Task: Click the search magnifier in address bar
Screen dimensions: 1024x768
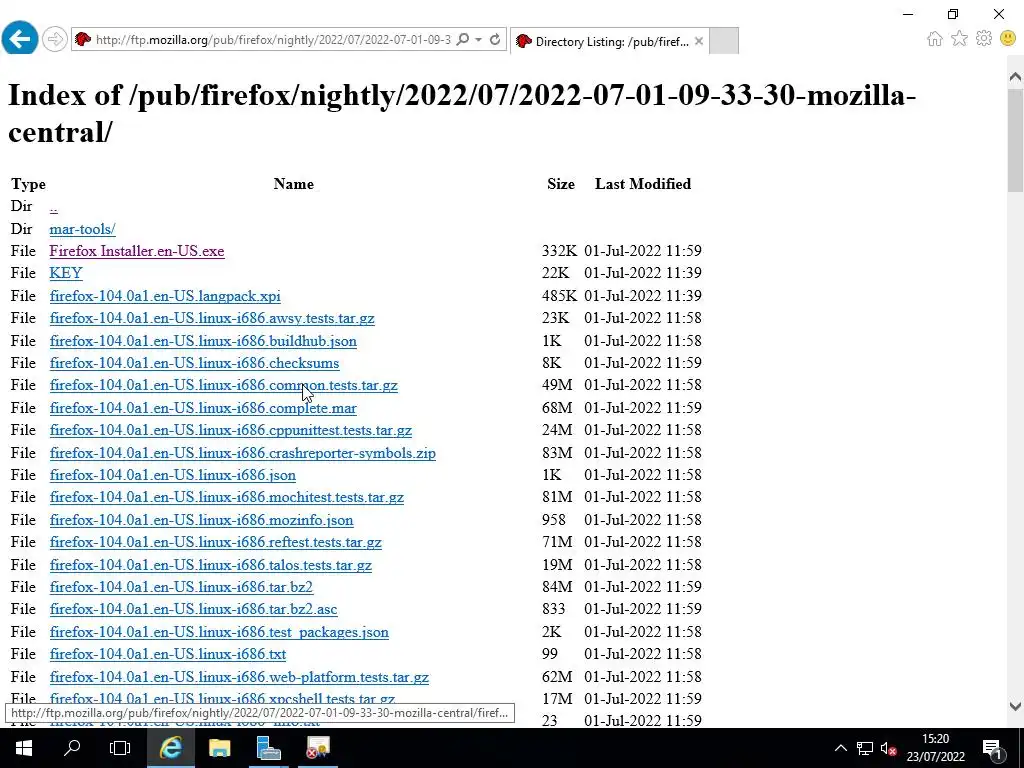Action: [462, 40]
